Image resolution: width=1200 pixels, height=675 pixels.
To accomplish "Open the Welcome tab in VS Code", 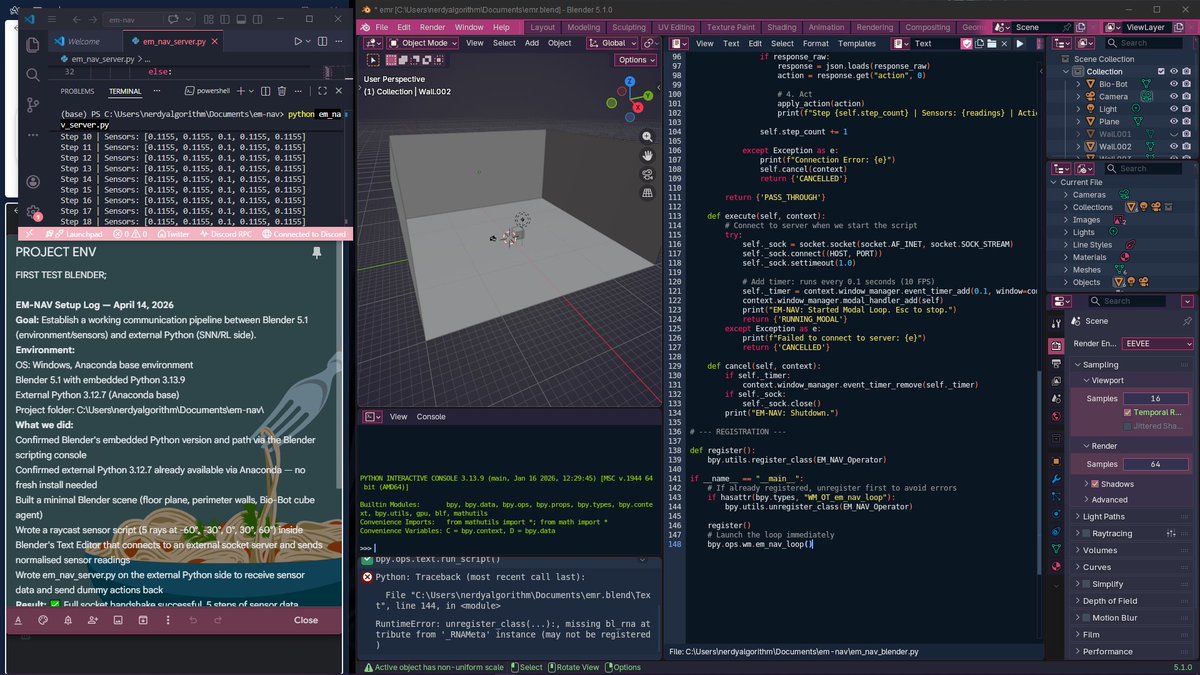I will click(x=84, y=41).
